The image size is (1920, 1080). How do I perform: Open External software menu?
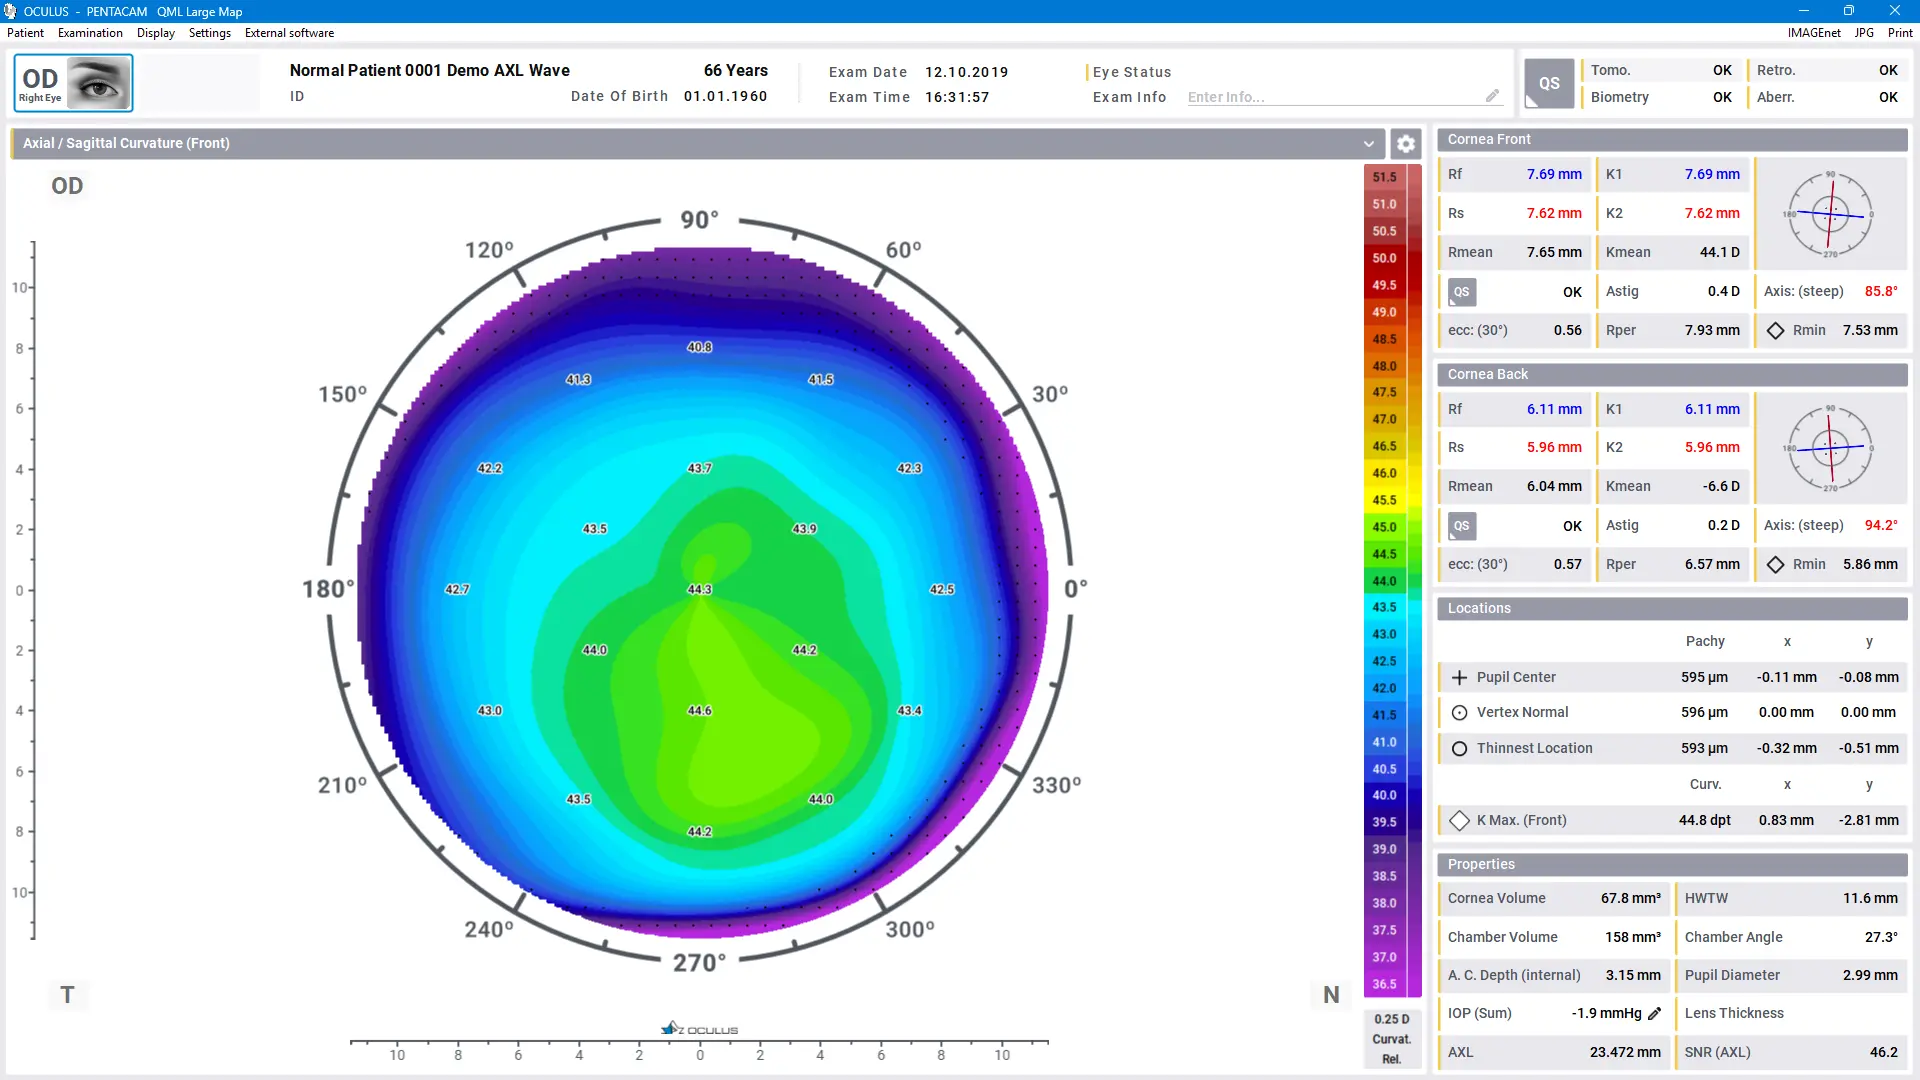289,33
